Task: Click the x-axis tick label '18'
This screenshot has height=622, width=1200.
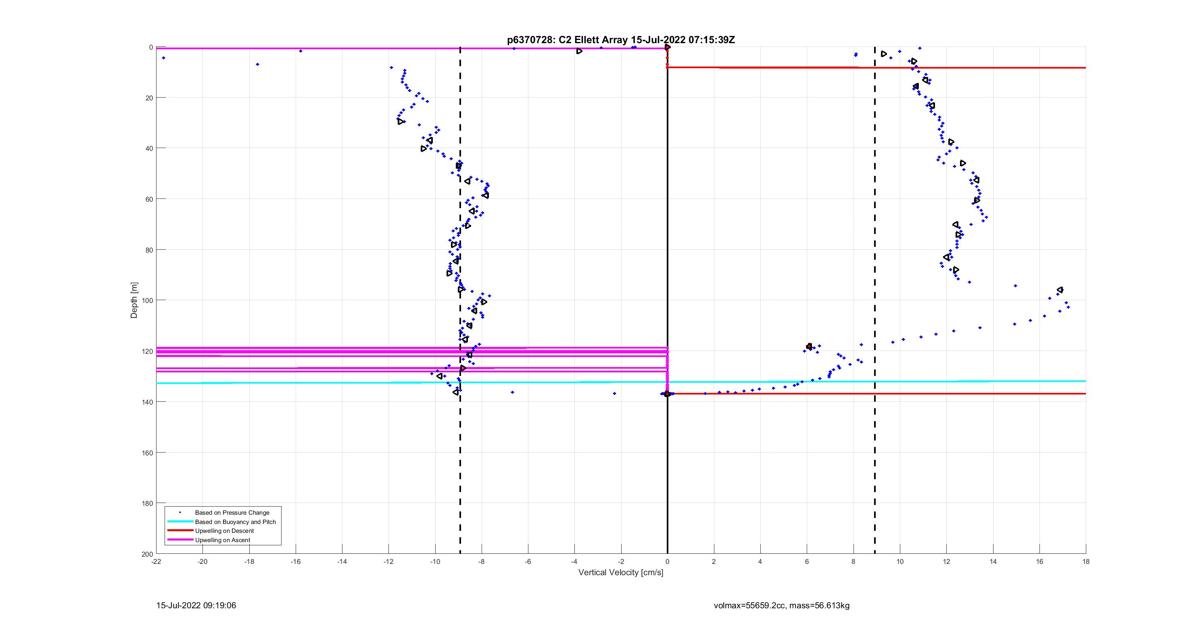Action: [x=1085, y=562]
